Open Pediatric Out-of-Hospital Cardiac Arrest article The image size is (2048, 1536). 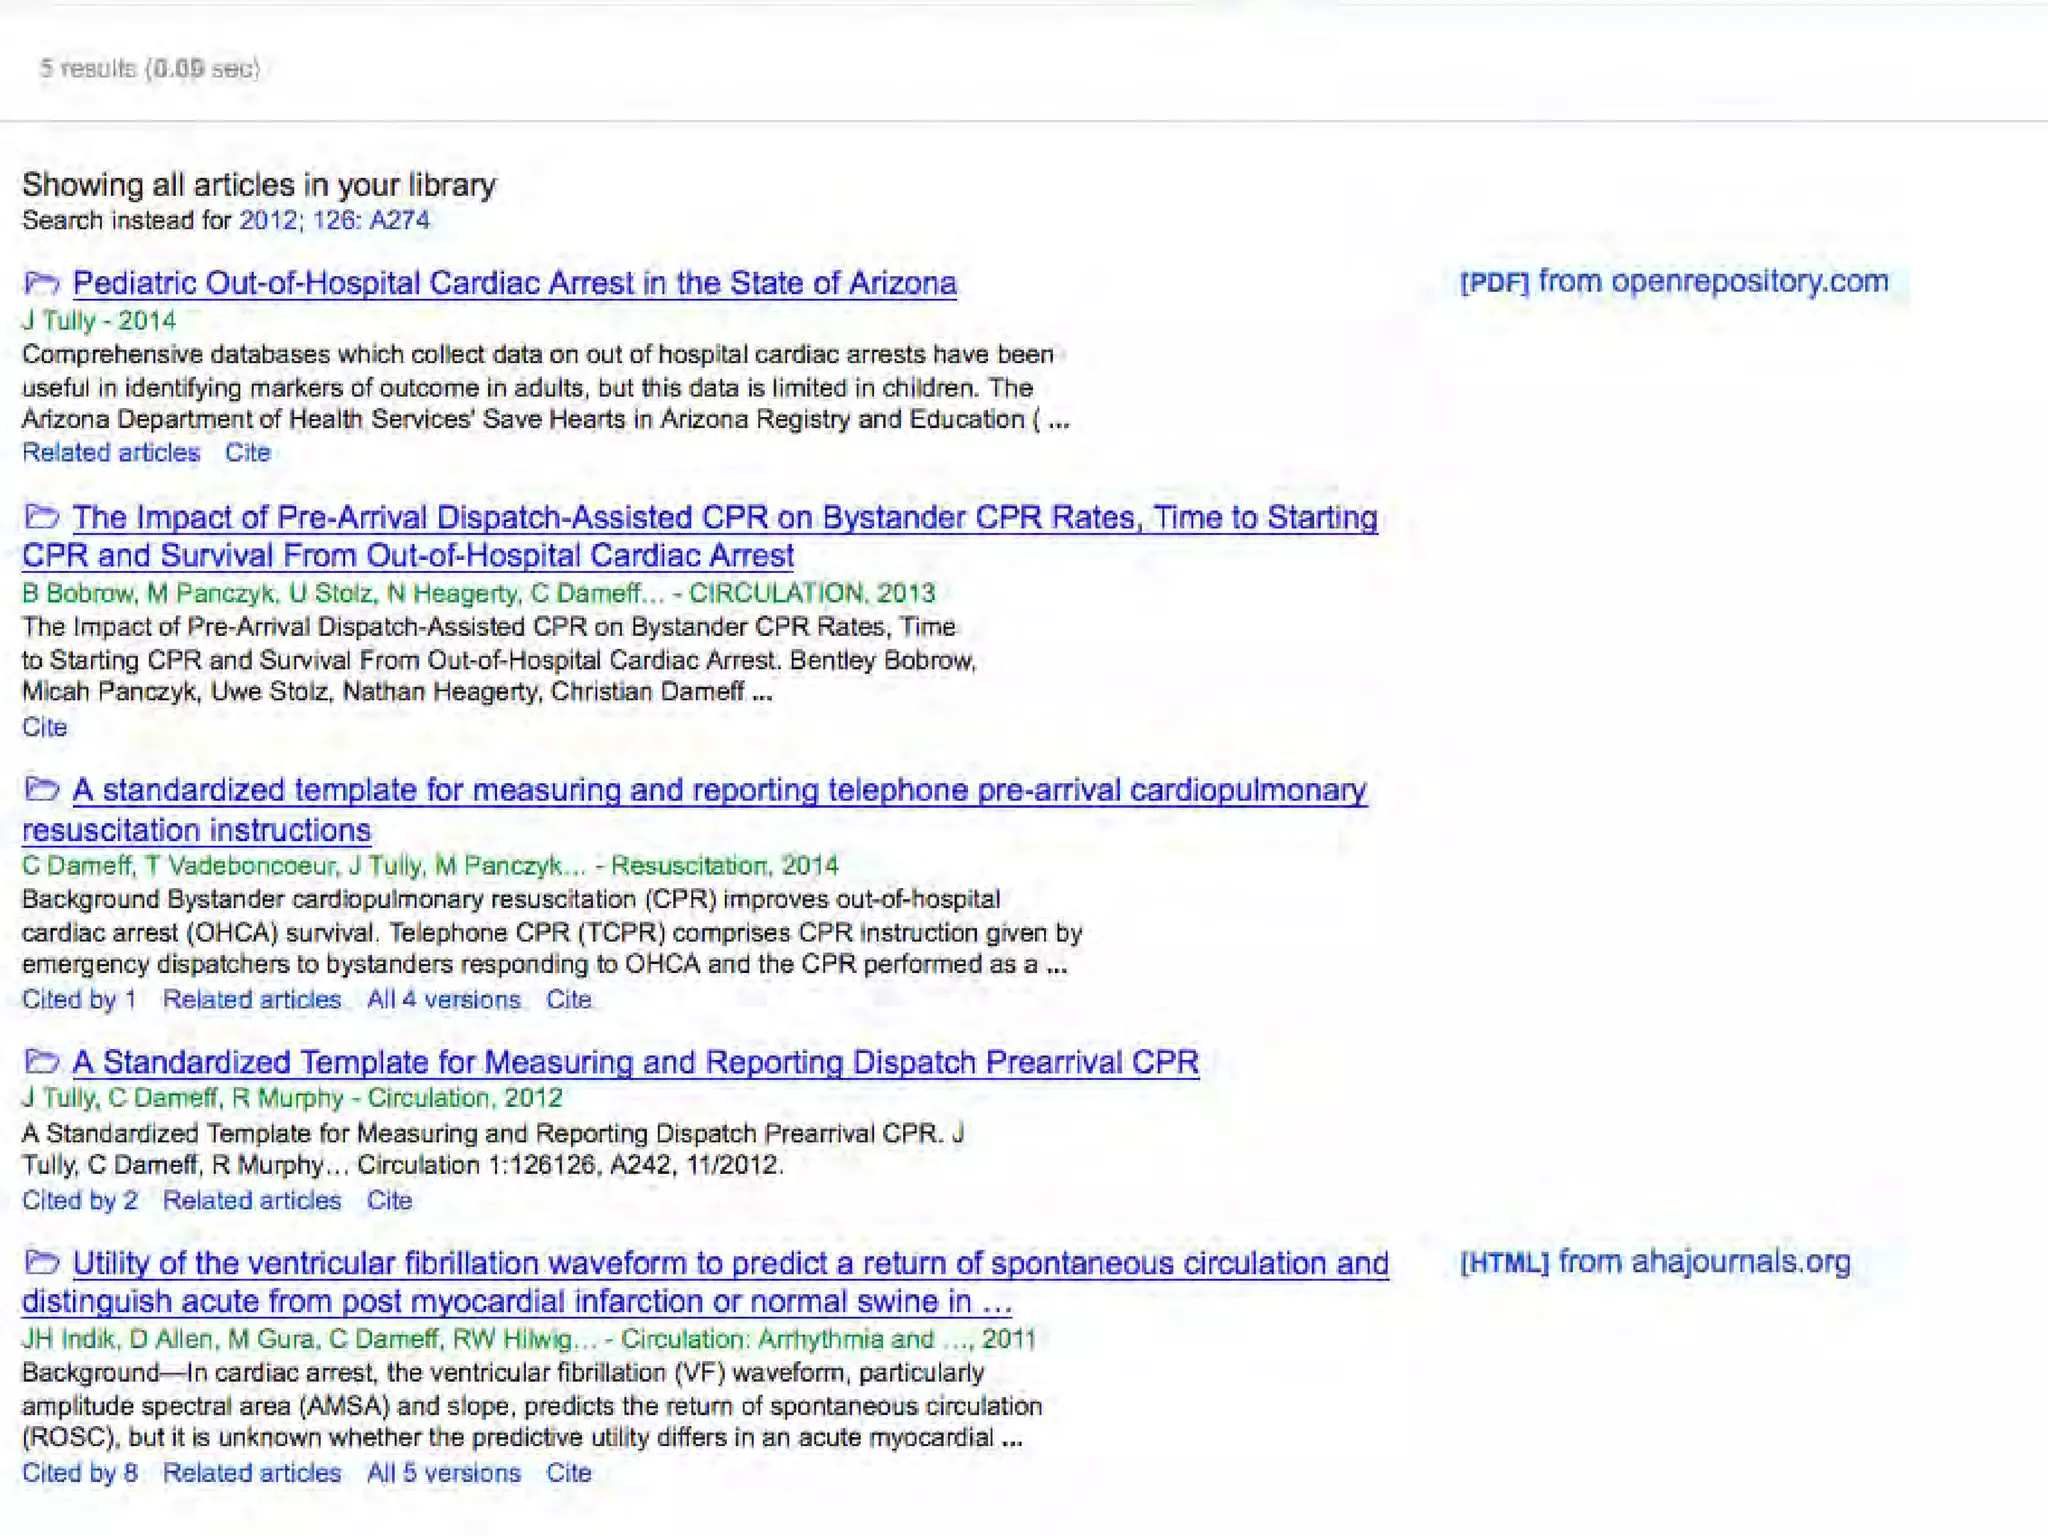click(x=514, y=284)
